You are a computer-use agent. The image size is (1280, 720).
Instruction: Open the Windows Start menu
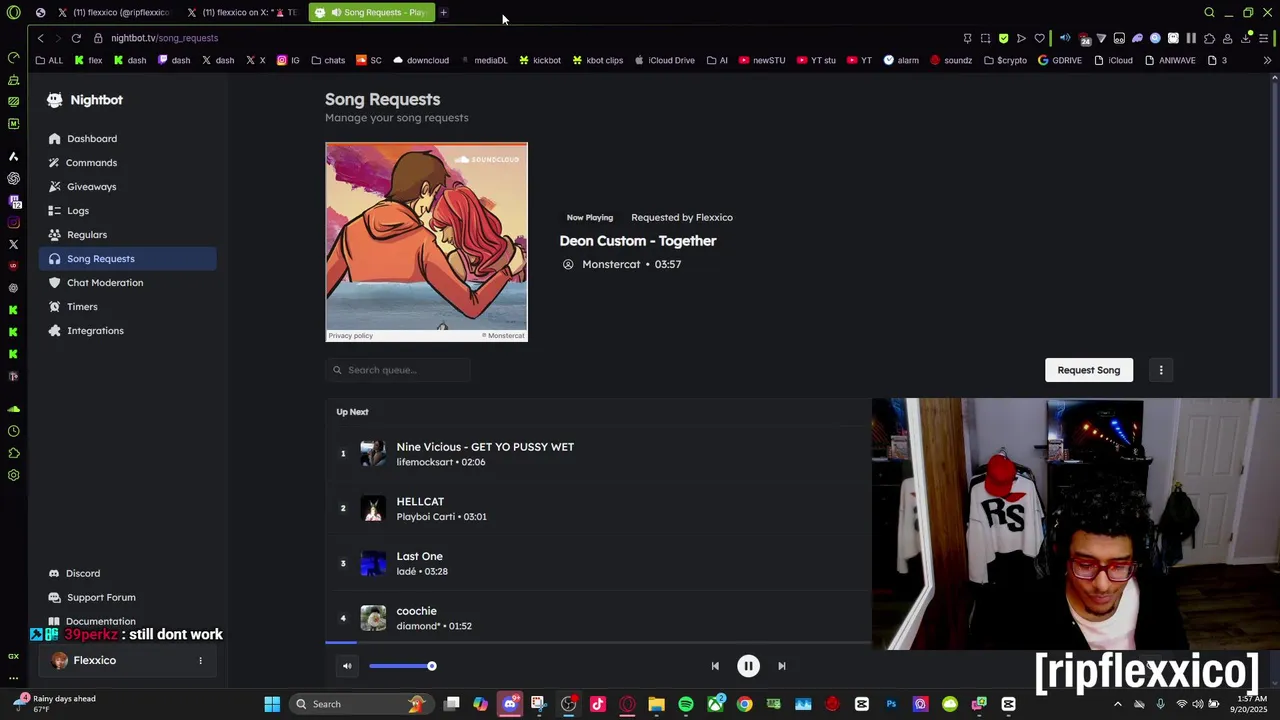(272, 704)
